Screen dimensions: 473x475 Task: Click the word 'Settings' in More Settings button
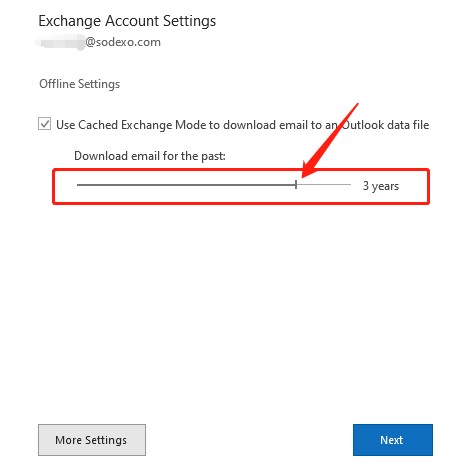coord(106,440)
